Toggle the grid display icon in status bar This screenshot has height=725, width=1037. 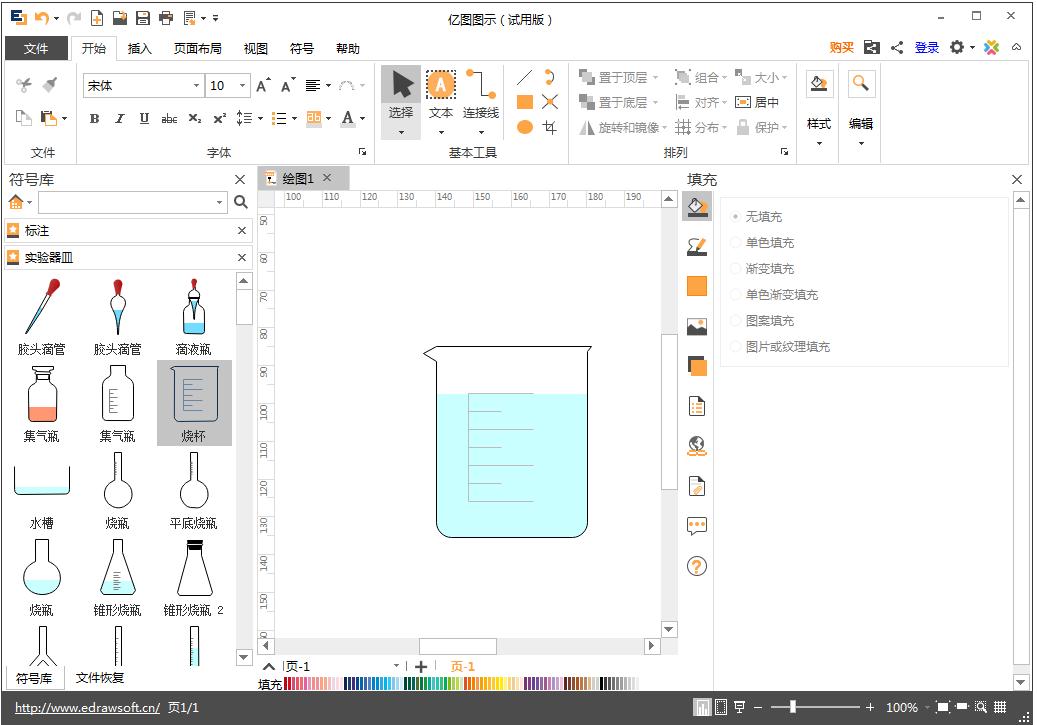[x=1000, y=707]
